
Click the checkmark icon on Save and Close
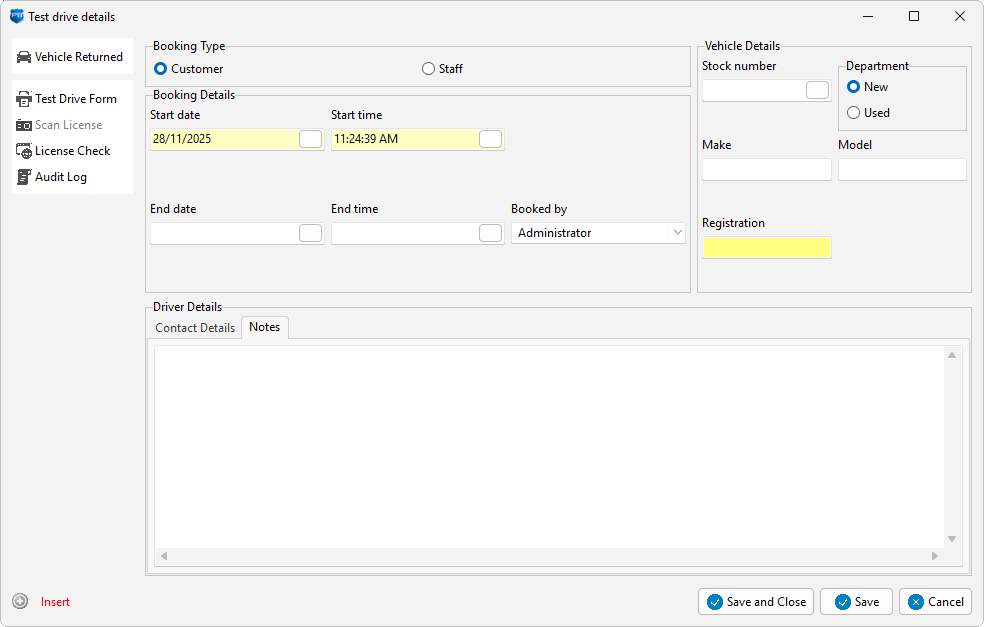coord(714,602)
